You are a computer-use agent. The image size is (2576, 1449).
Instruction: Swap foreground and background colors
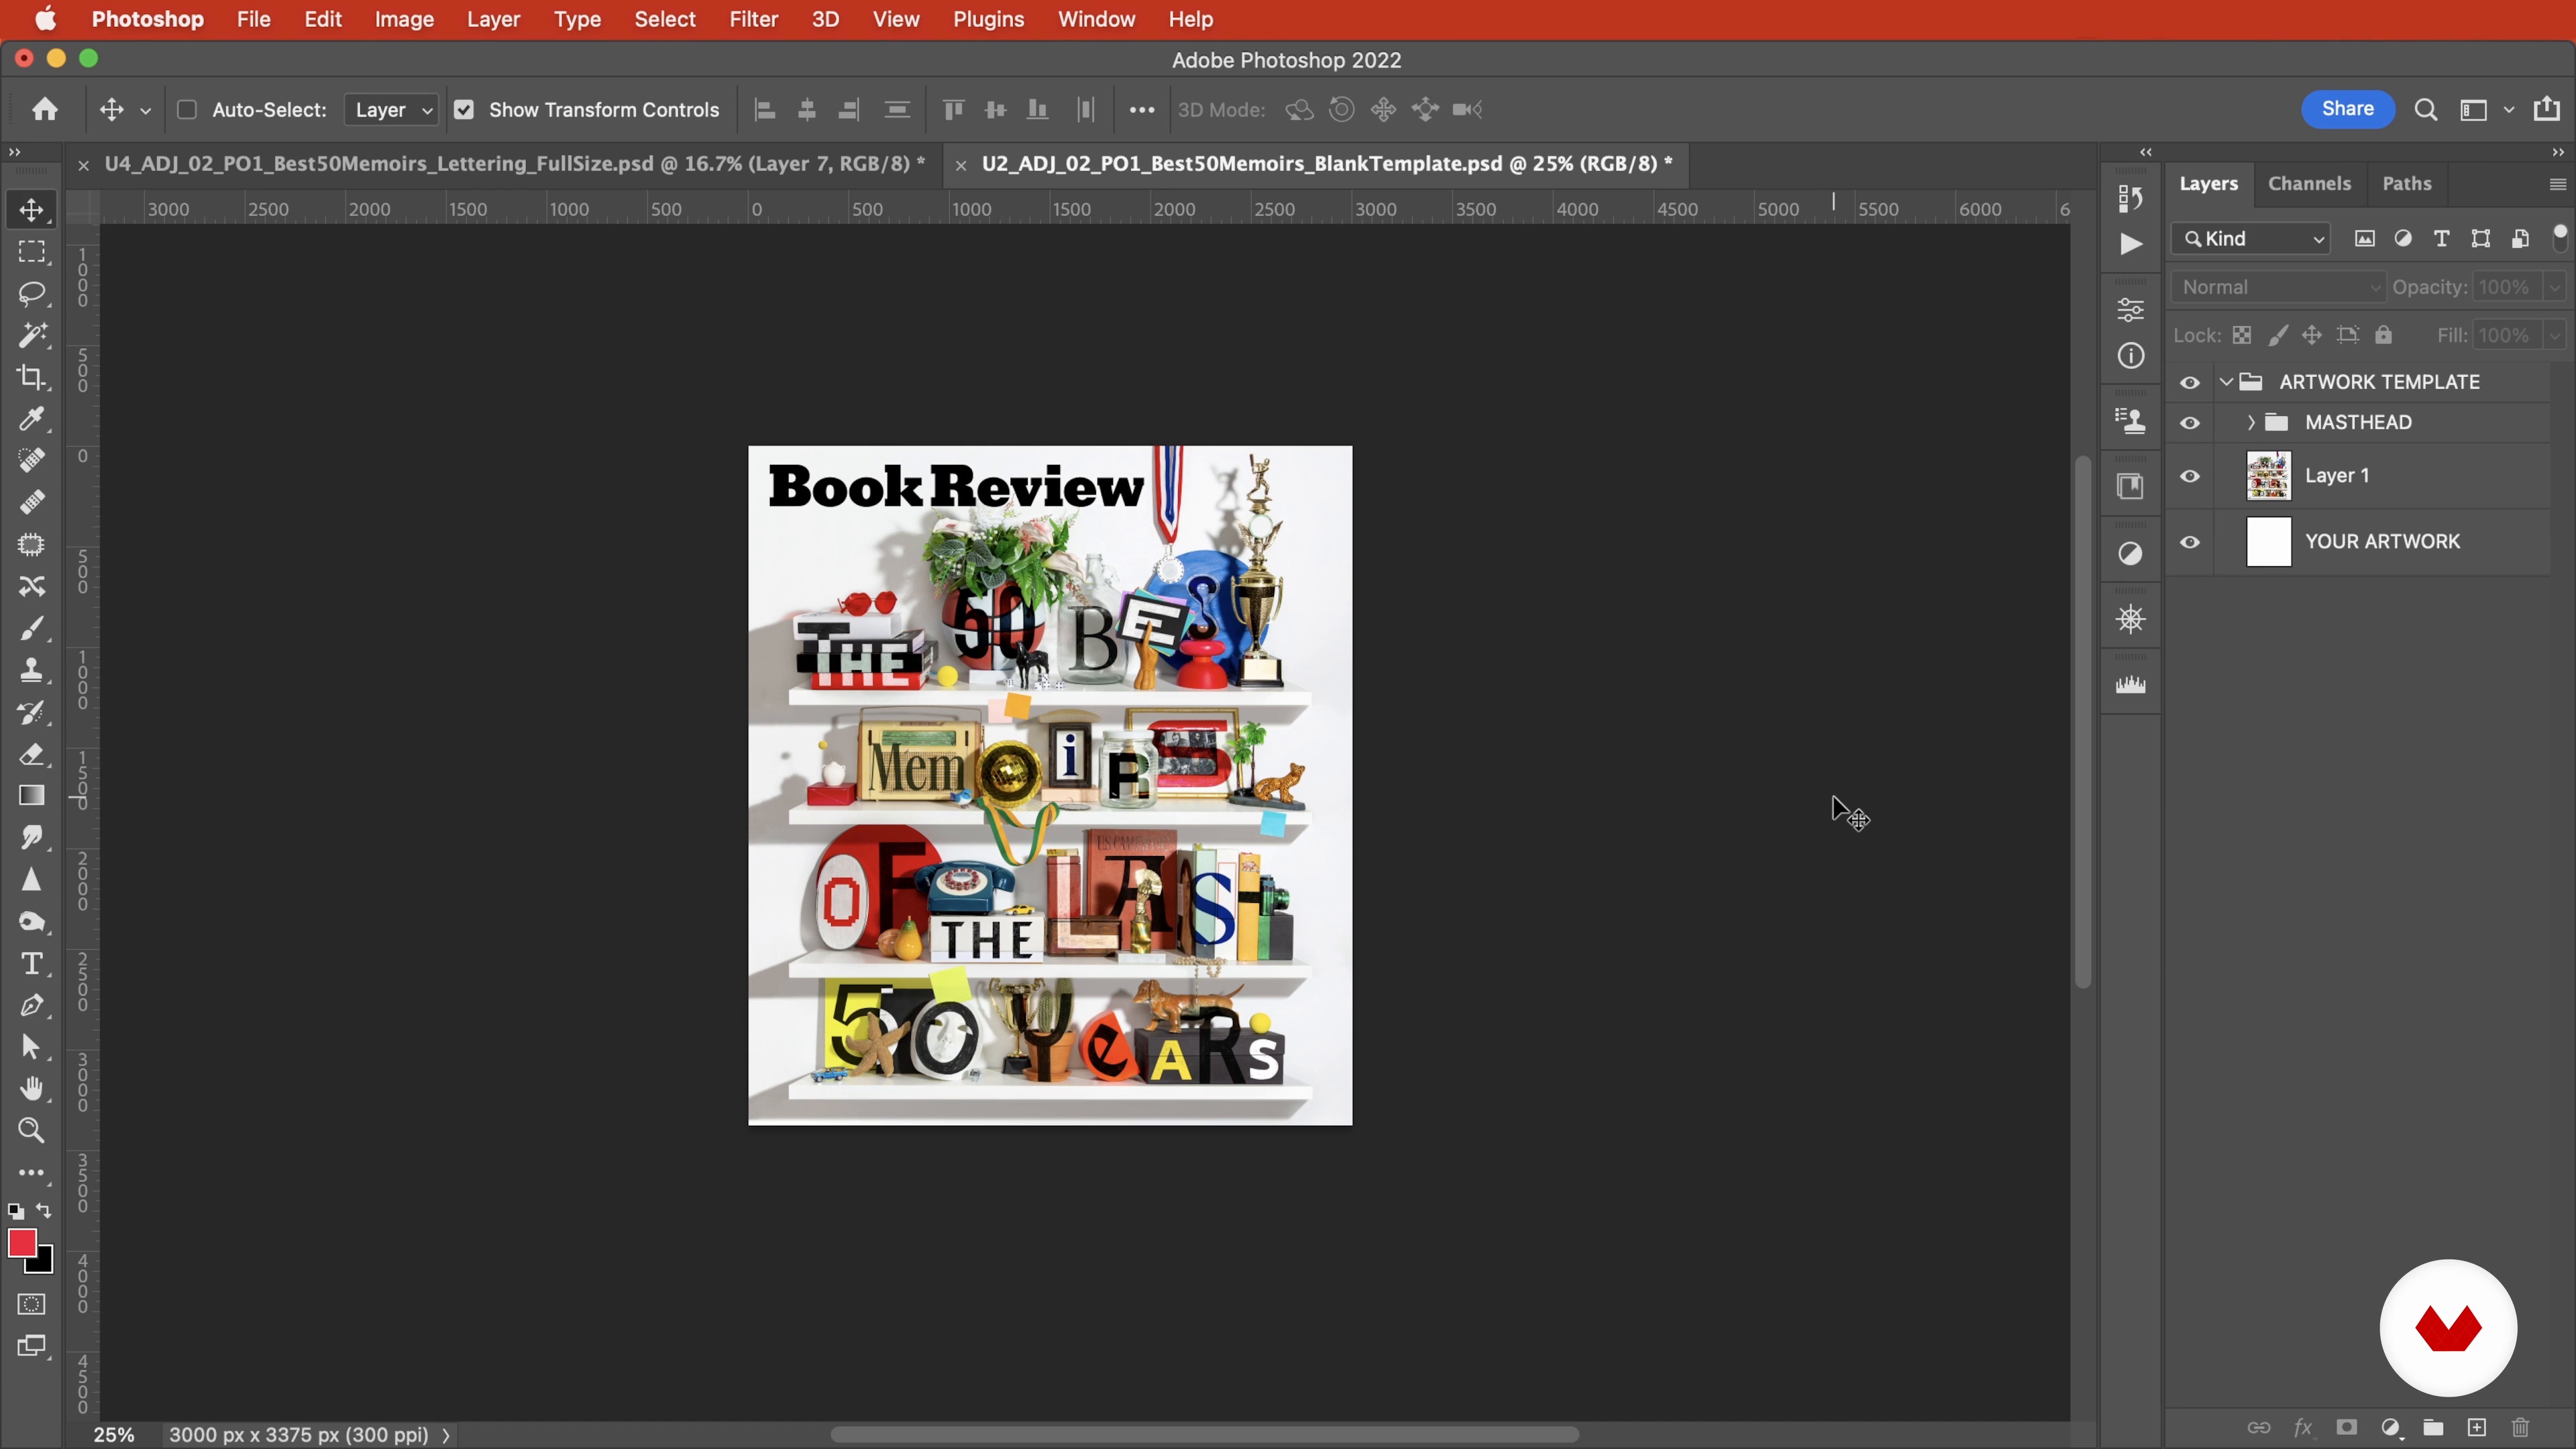tap(44, 1211)
